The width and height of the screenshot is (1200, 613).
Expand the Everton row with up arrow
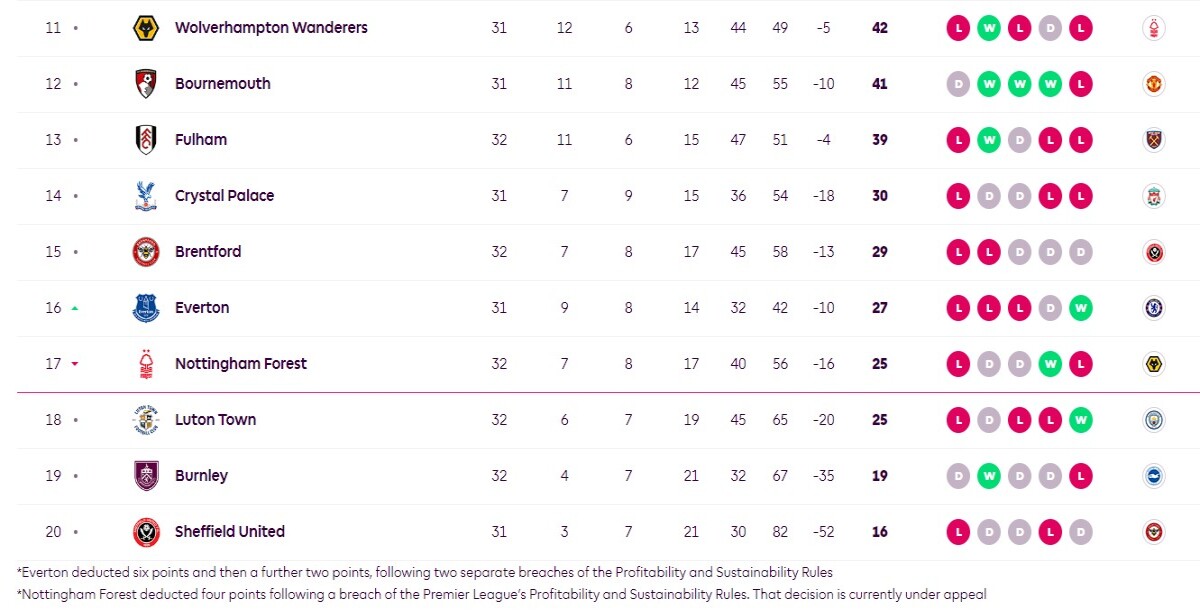(x=75, y=308)
